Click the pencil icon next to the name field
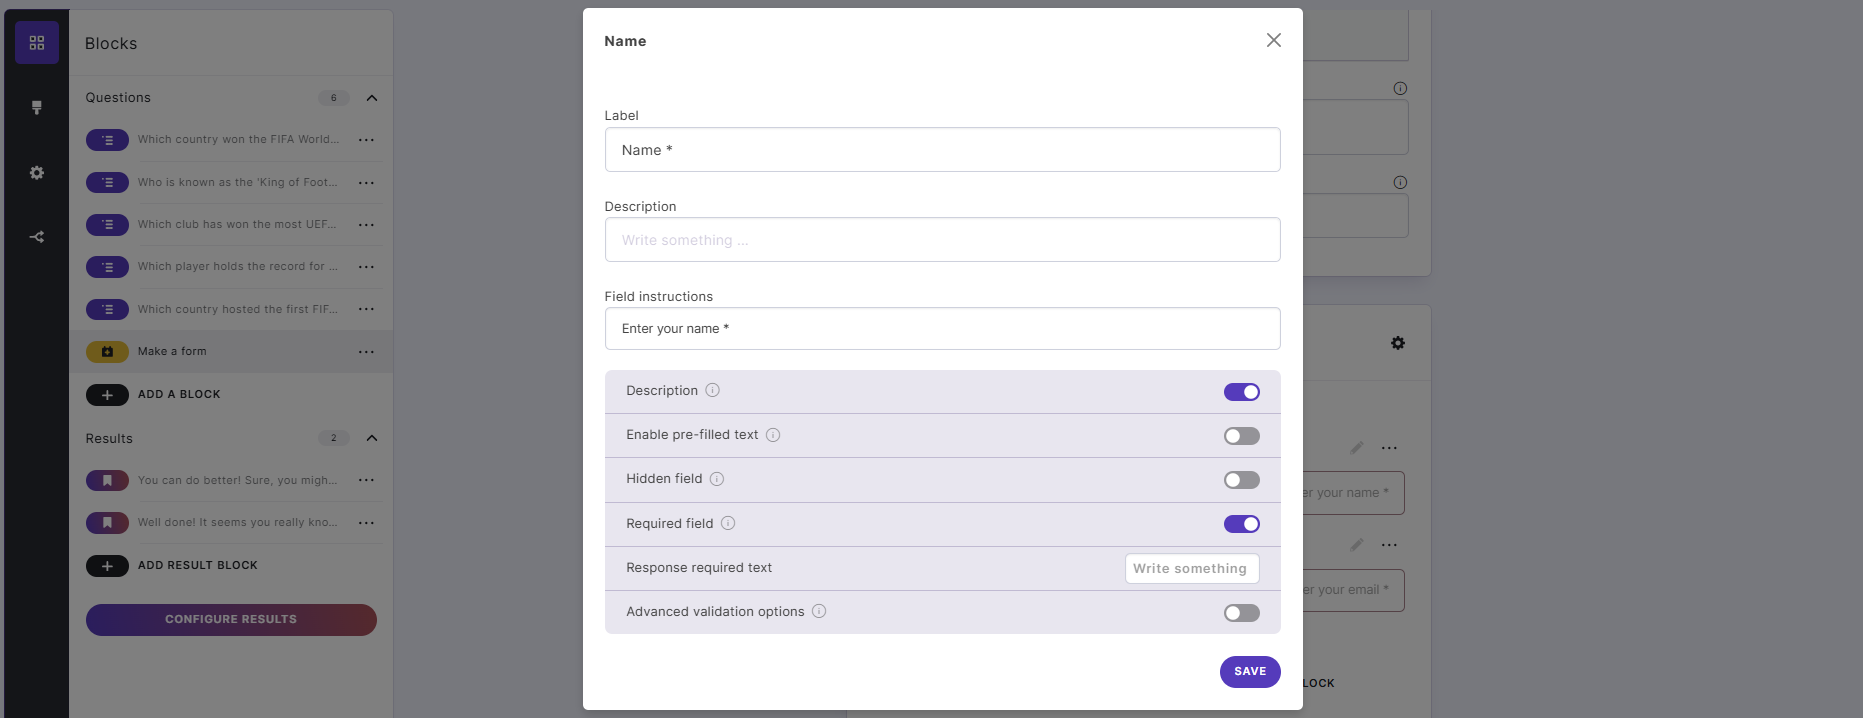1863x718 pixels. (x=1357, y=447)
